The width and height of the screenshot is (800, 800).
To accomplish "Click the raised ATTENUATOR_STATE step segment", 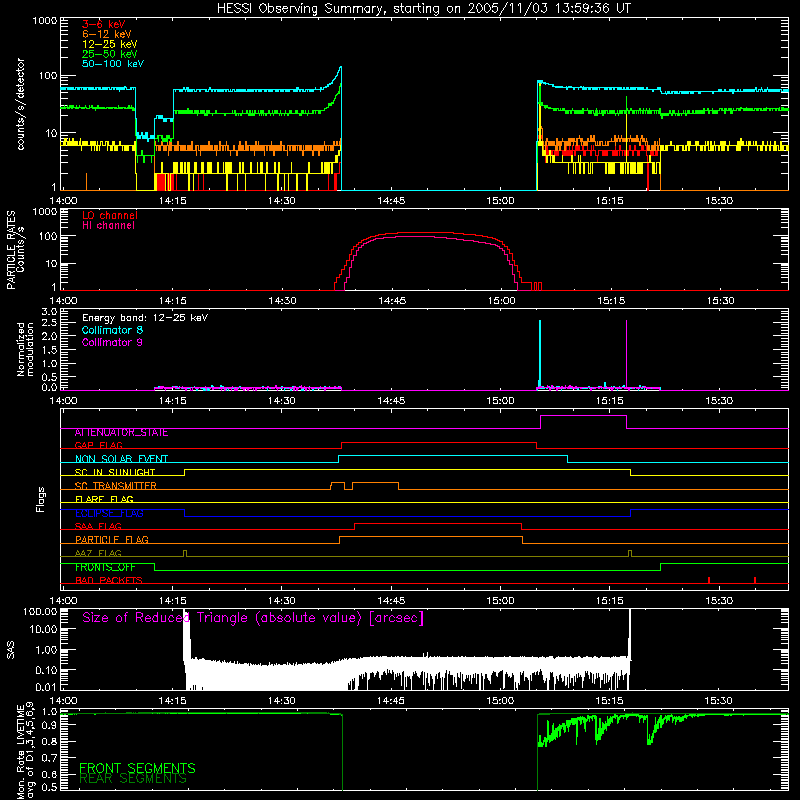I will (x=583, y=416).
